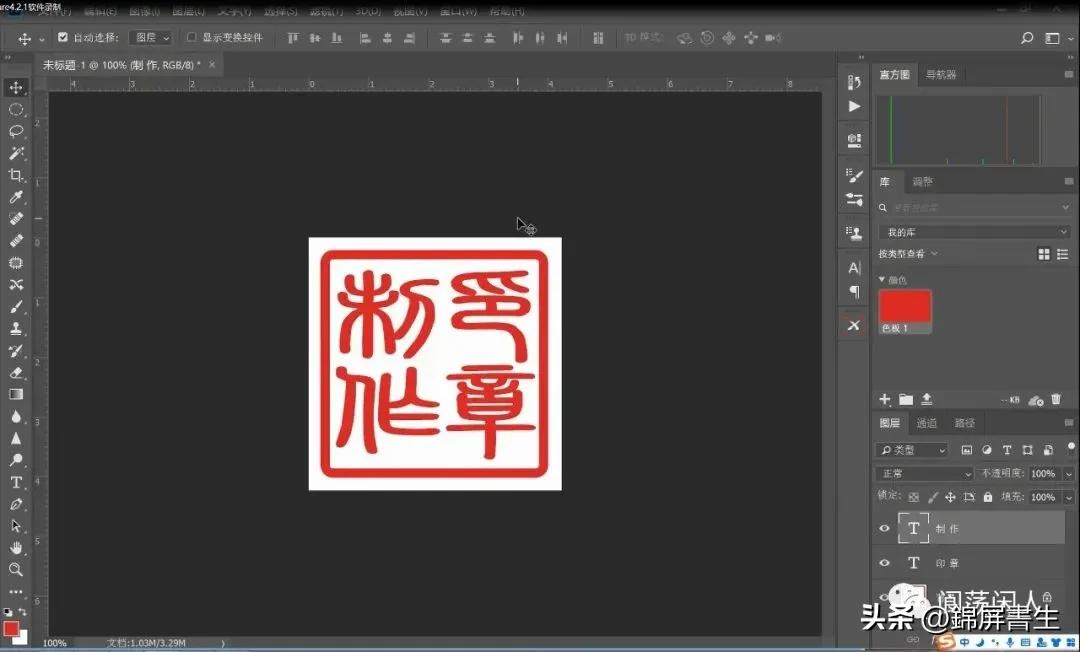Switch to the 通道 panel tab
This screenshot has width=1080, height=652.
tap(926, 422)
